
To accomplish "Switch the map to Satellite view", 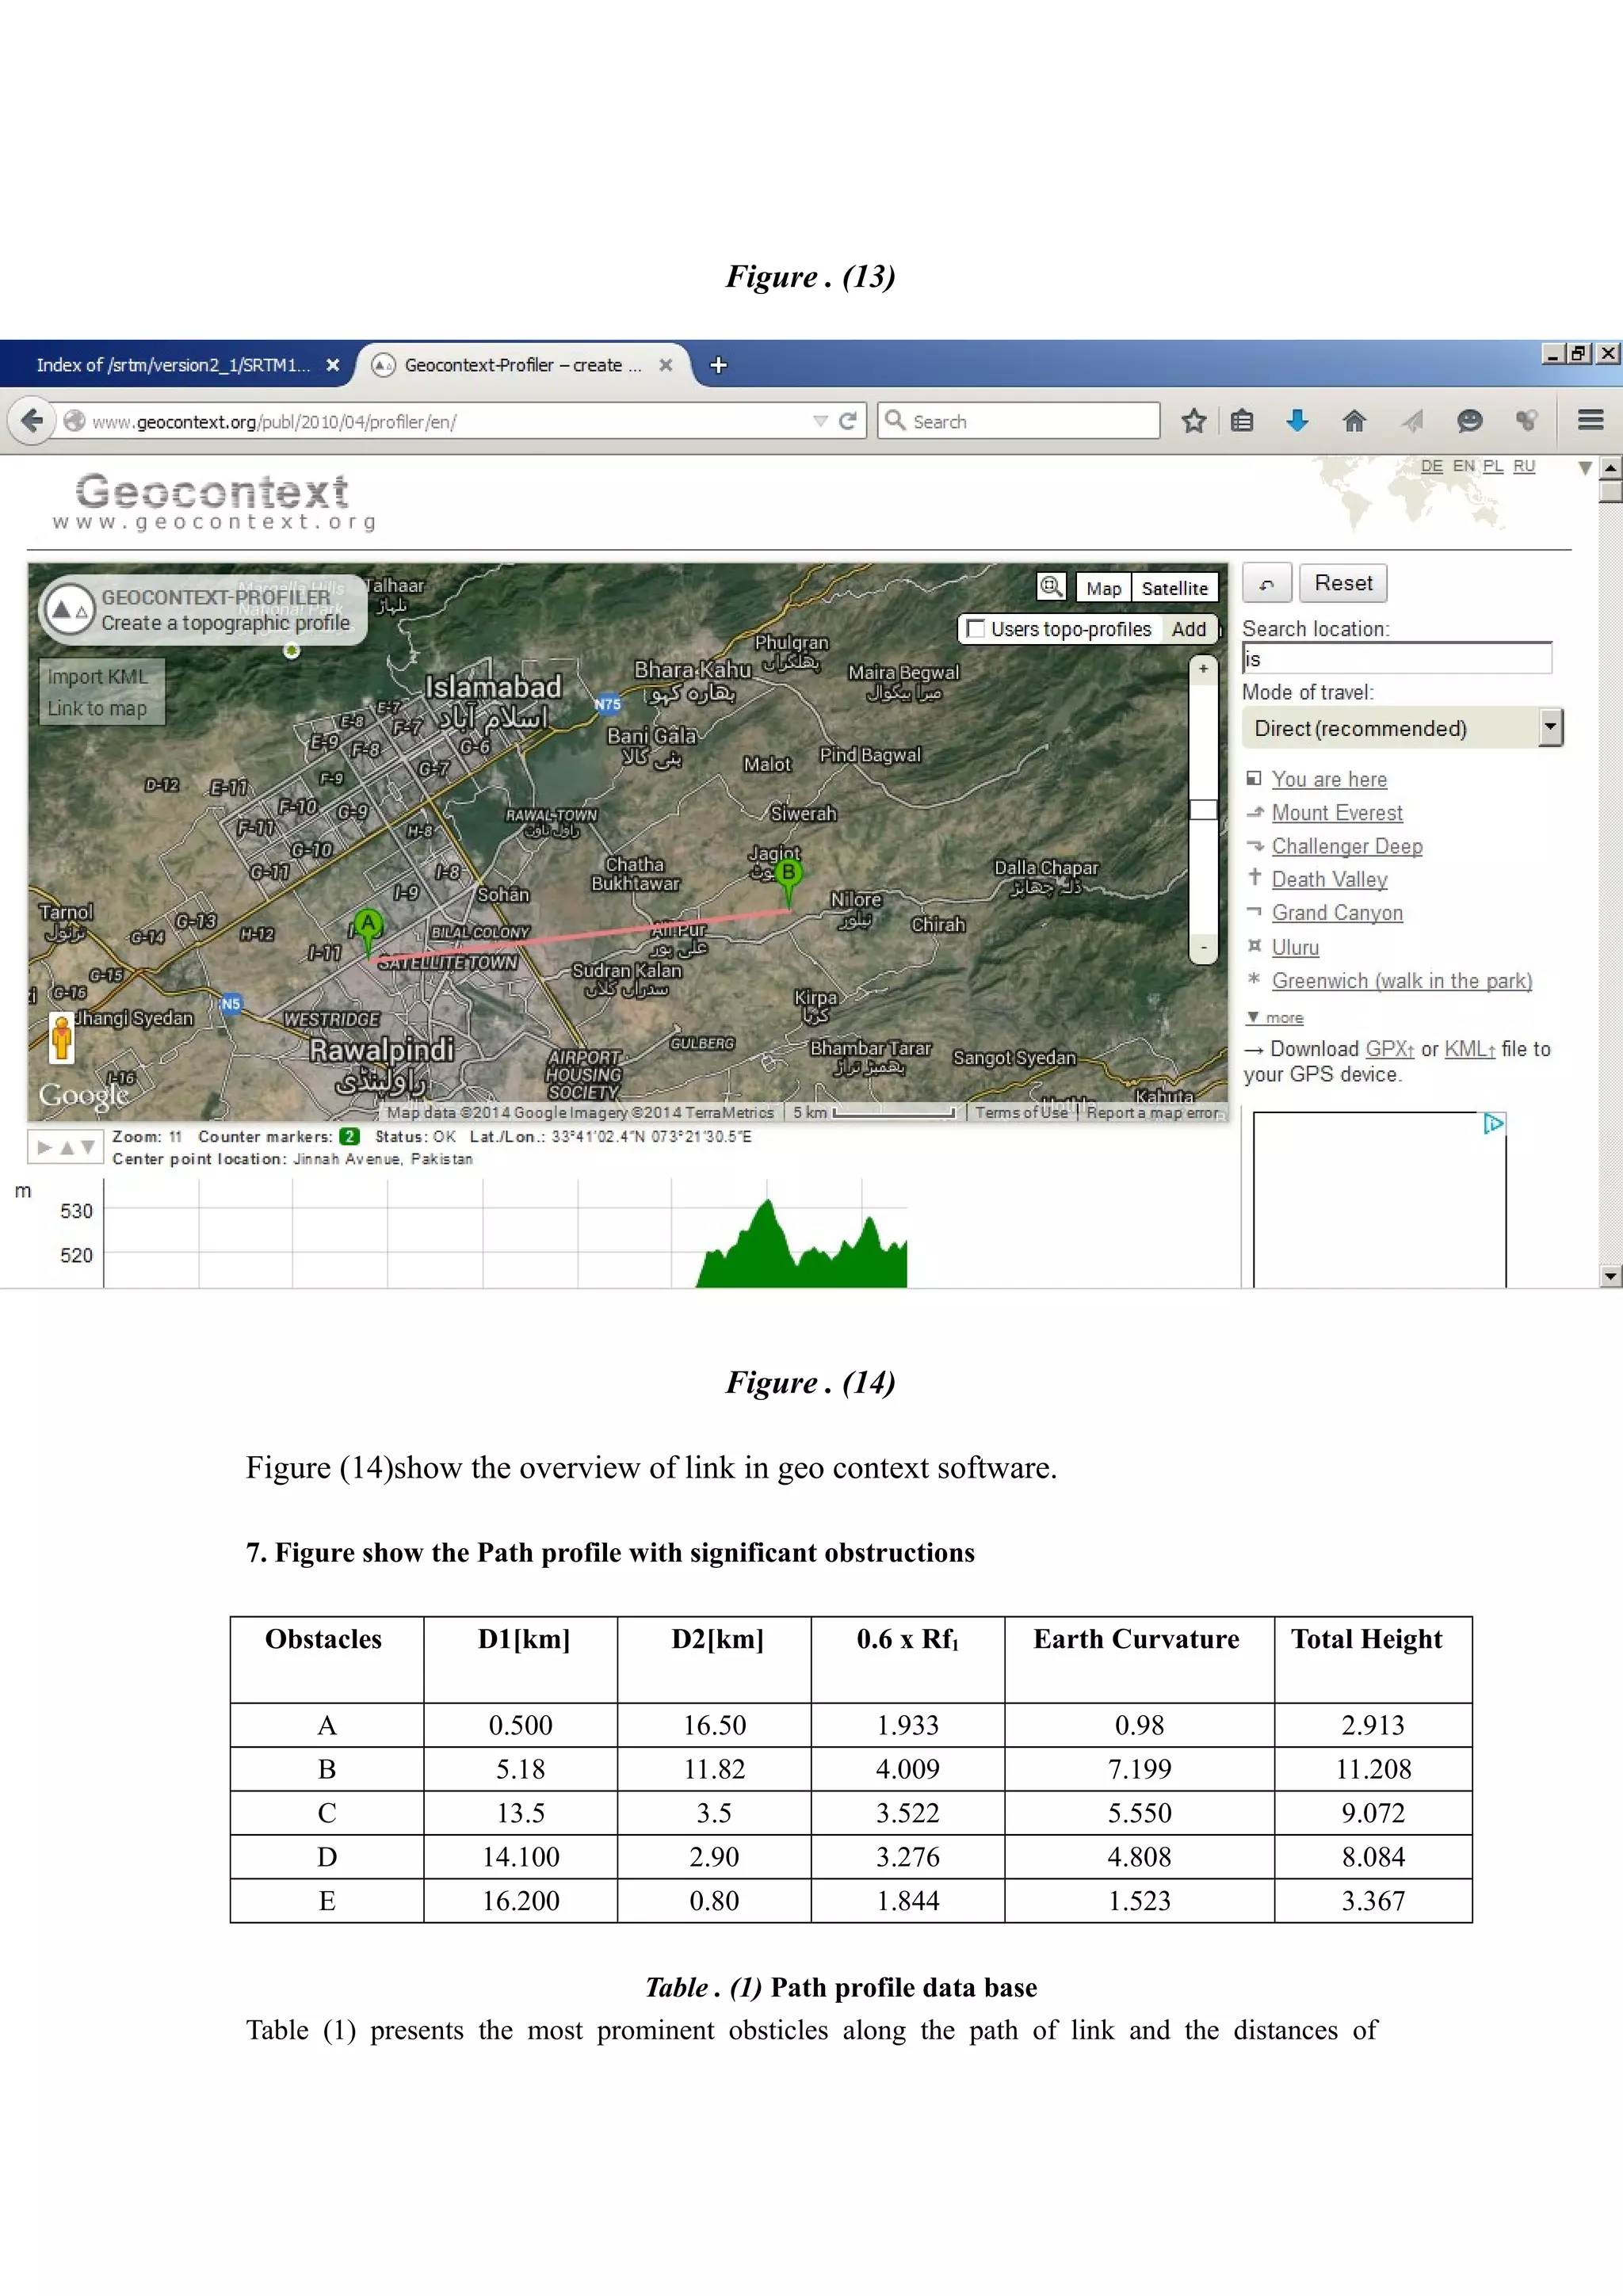I will click(1174, 588).
